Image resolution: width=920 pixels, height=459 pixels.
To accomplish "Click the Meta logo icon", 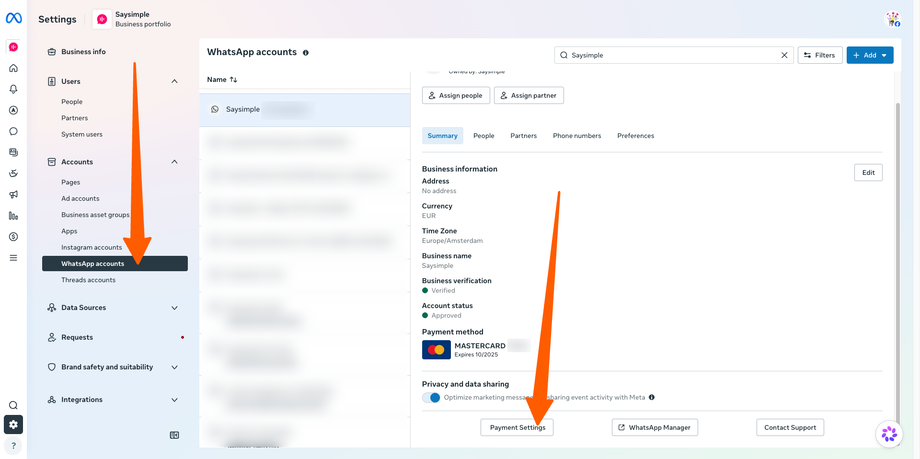I will coord(13,18).
